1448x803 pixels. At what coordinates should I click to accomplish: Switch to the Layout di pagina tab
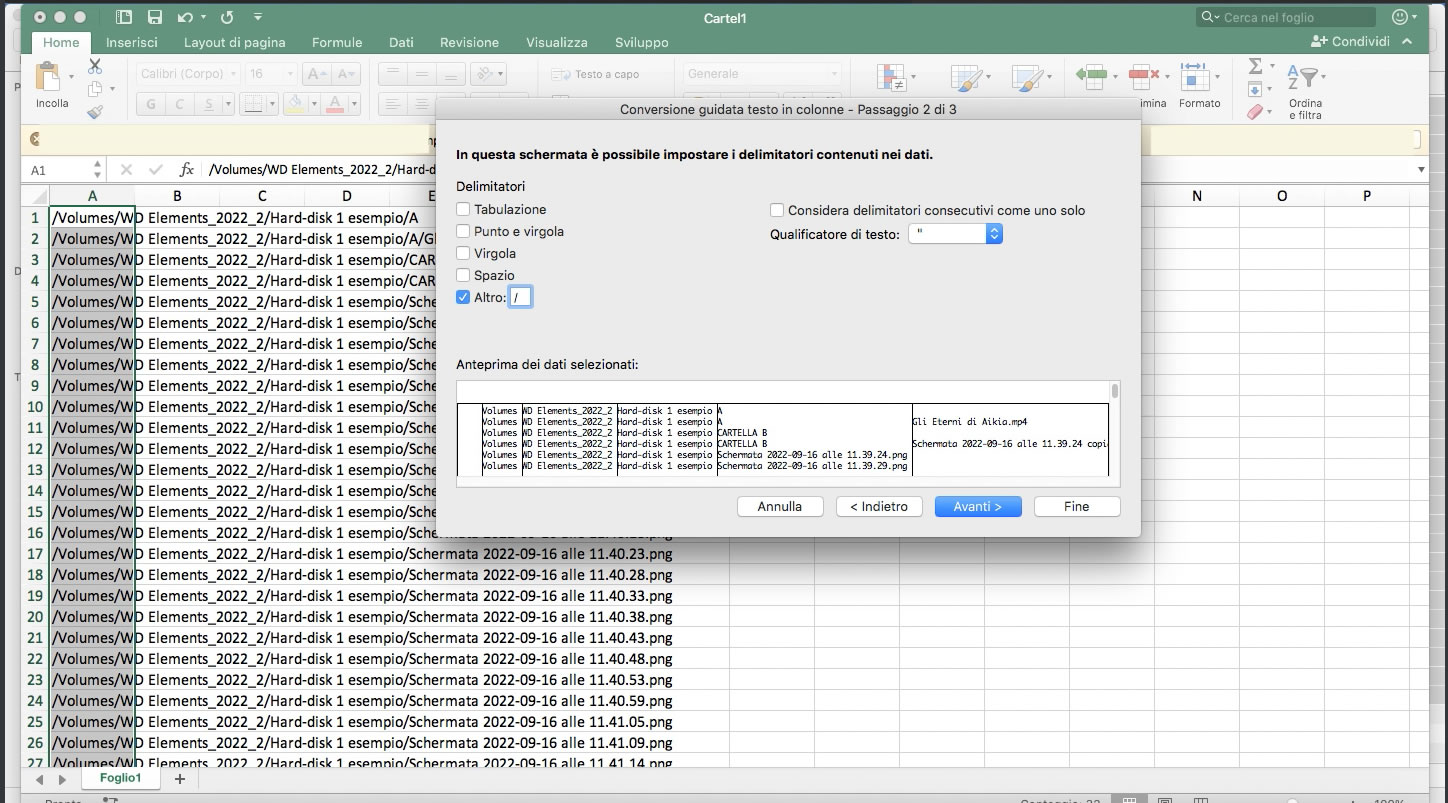coord(234,42)
